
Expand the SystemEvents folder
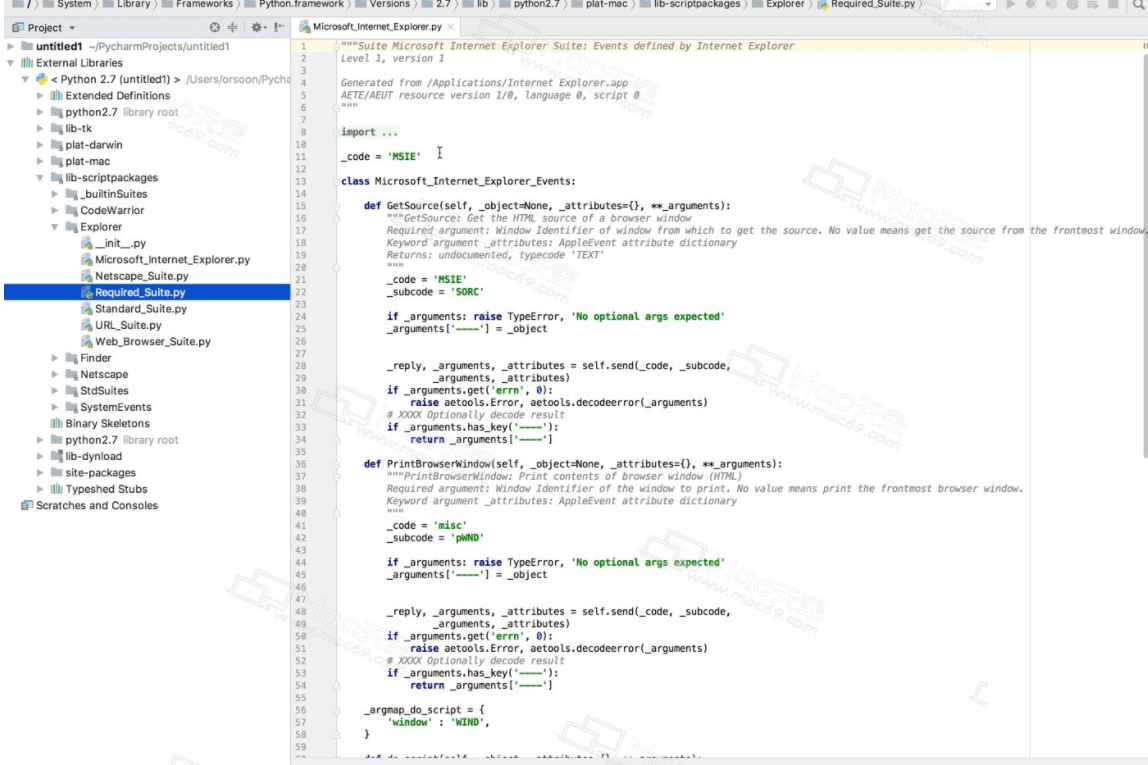point(54,407)
